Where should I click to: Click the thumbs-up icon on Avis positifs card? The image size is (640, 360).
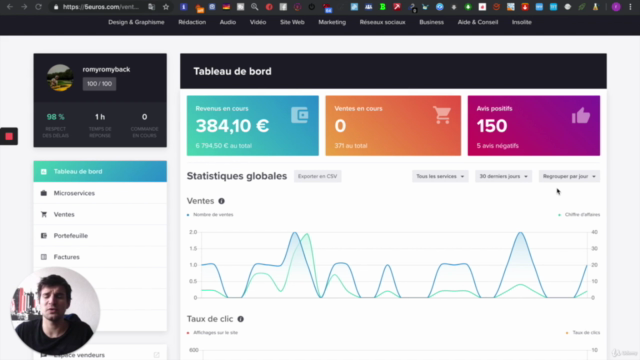click(581, 116)
